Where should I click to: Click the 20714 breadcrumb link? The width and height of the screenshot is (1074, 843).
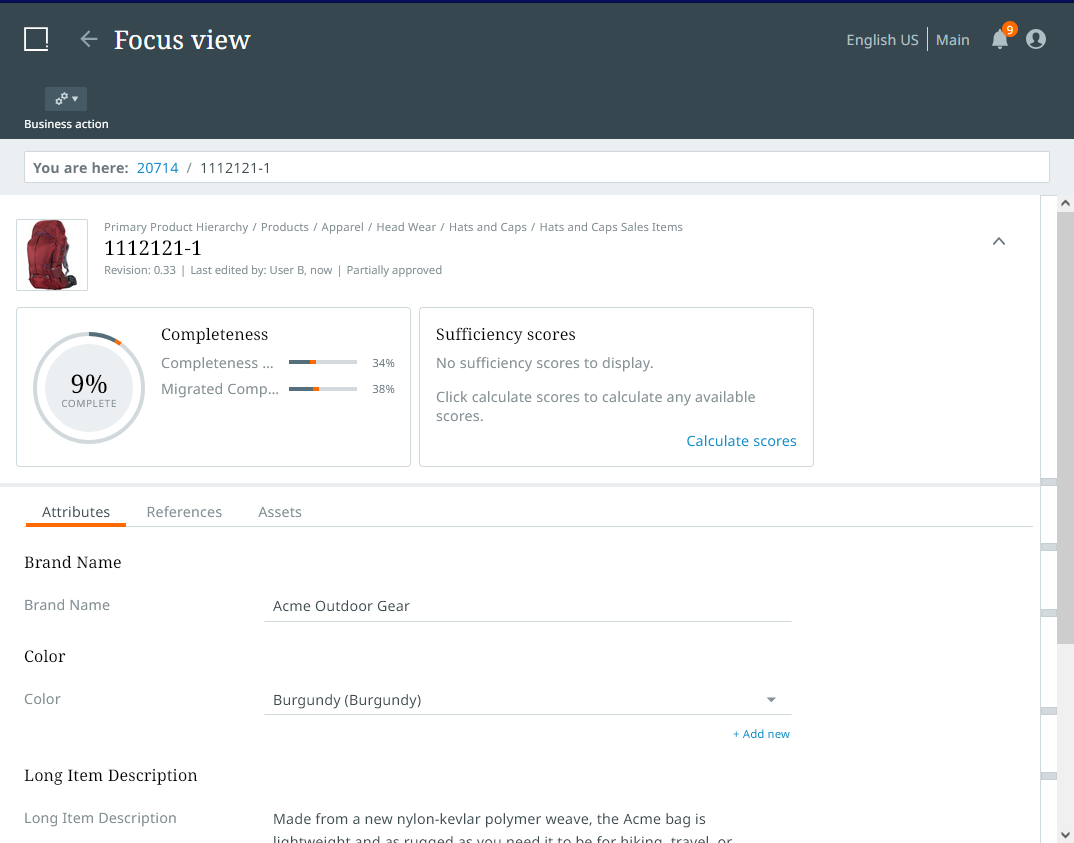(x=158, y=168)
